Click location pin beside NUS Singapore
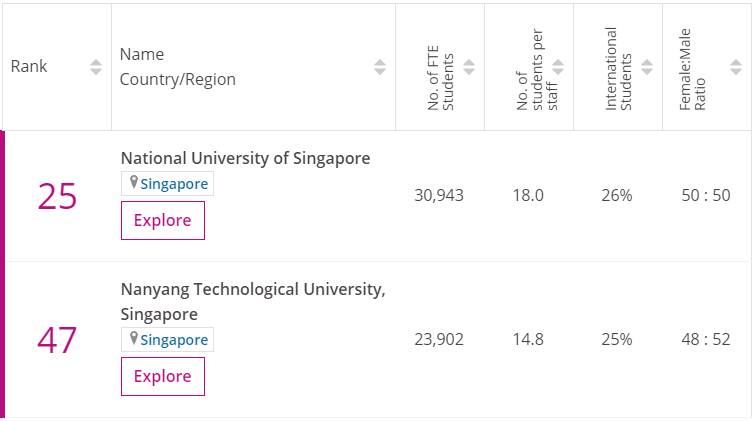Screen dimensions: 755x421 132,183
